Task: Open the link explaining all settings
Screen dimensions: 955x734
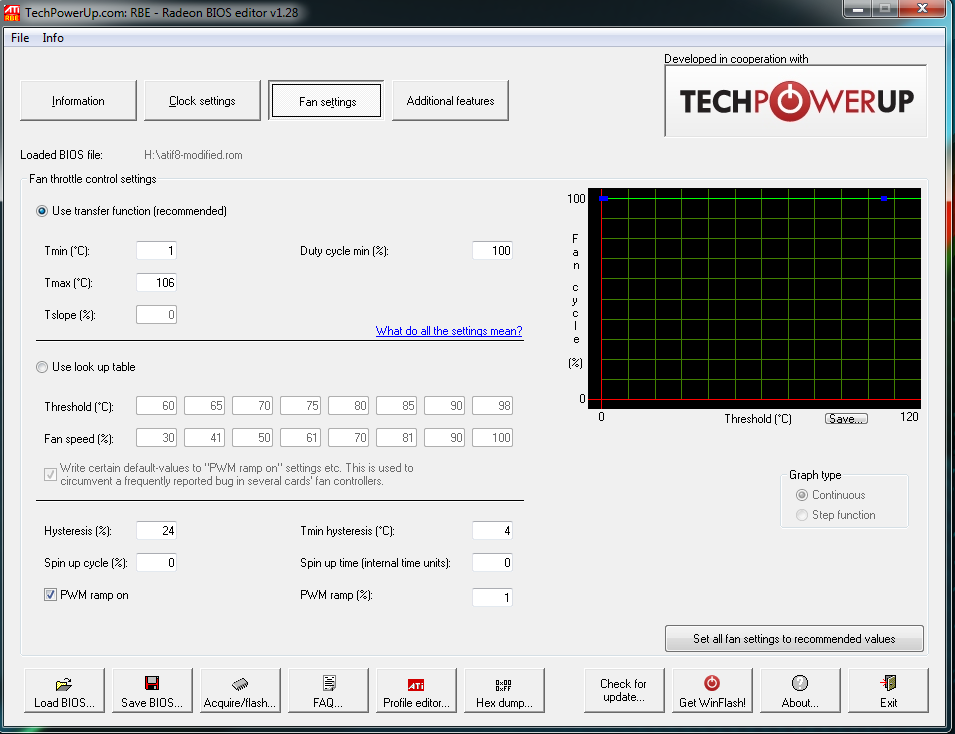Action: point(448,331)
